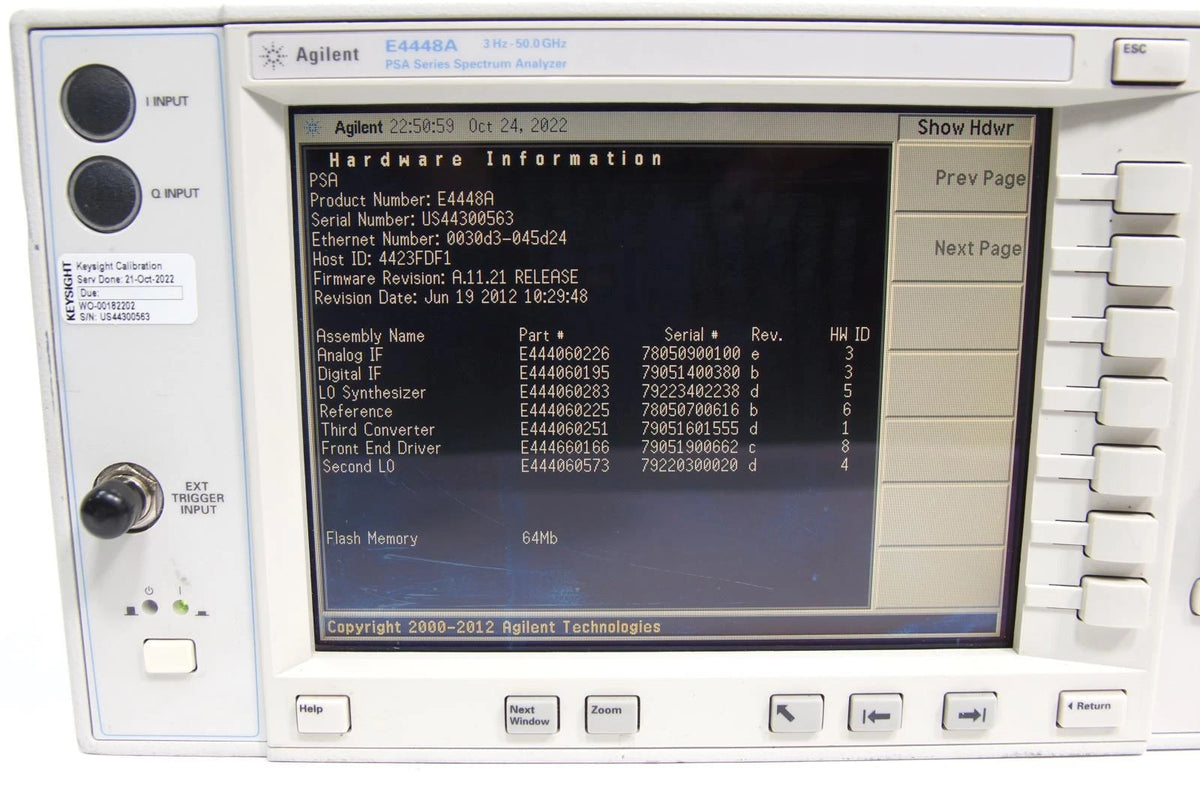
Task: Click the "64Mb" flash memory value
Action: coord(540,539)
